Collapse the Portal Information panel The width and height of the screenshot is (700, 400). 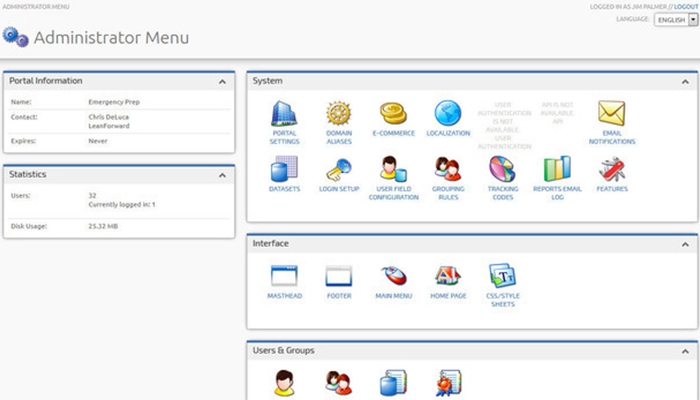[222, 82]
